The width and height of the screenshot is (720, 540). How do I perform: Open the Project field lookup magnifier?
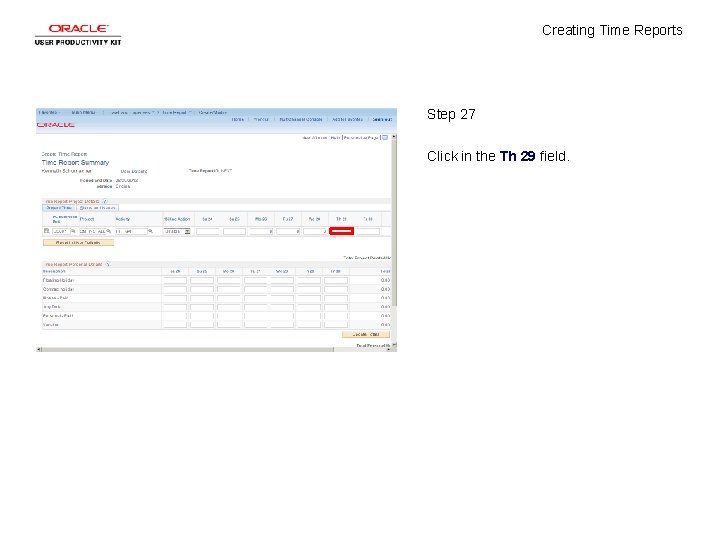click(x=109, y=231)
